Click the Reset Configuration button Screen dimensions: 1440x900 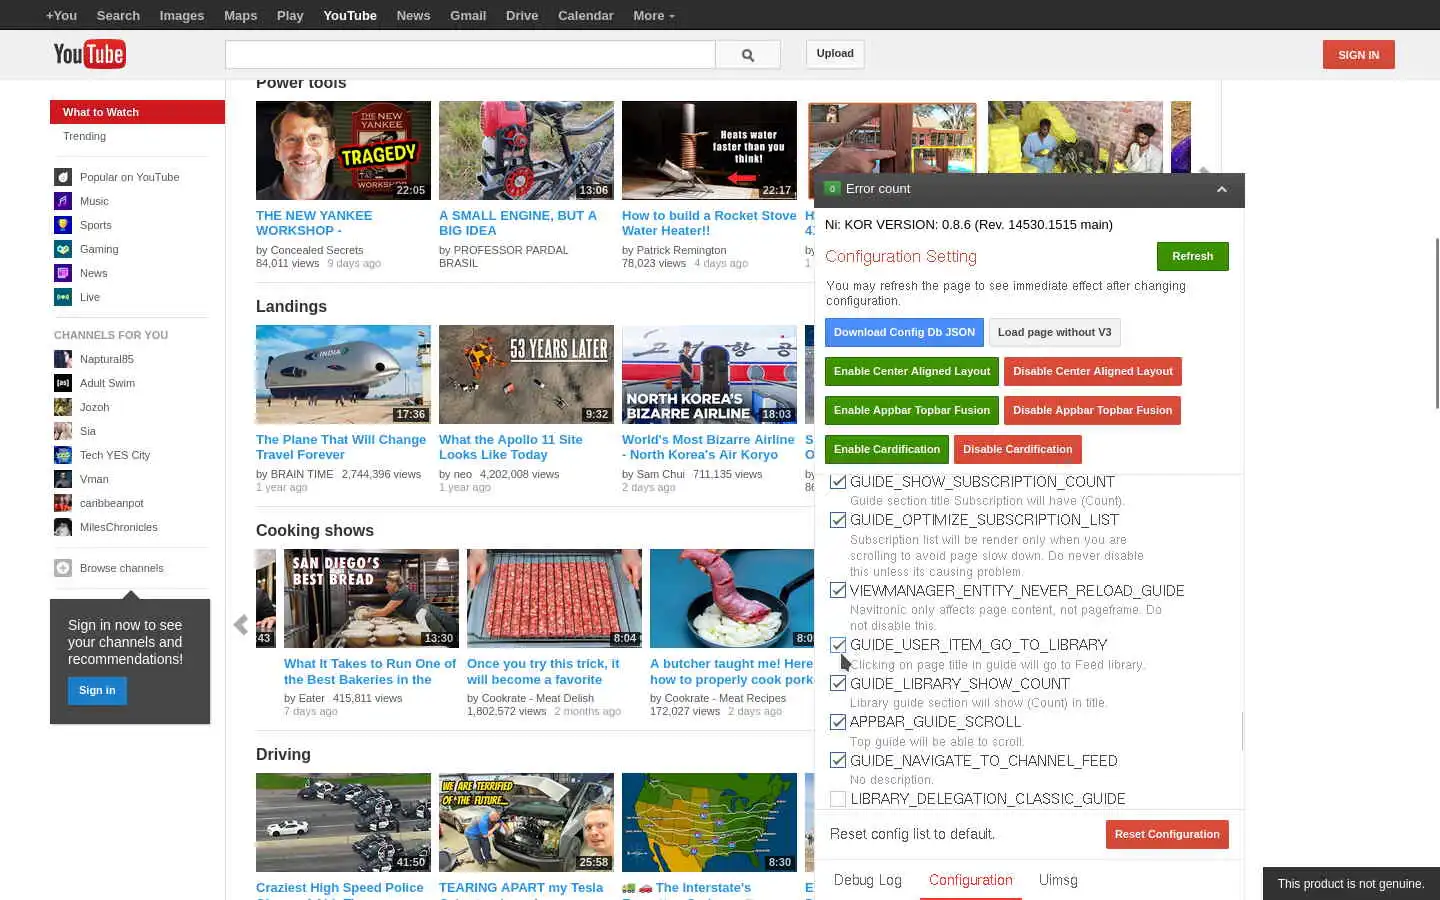[1167, 834]
